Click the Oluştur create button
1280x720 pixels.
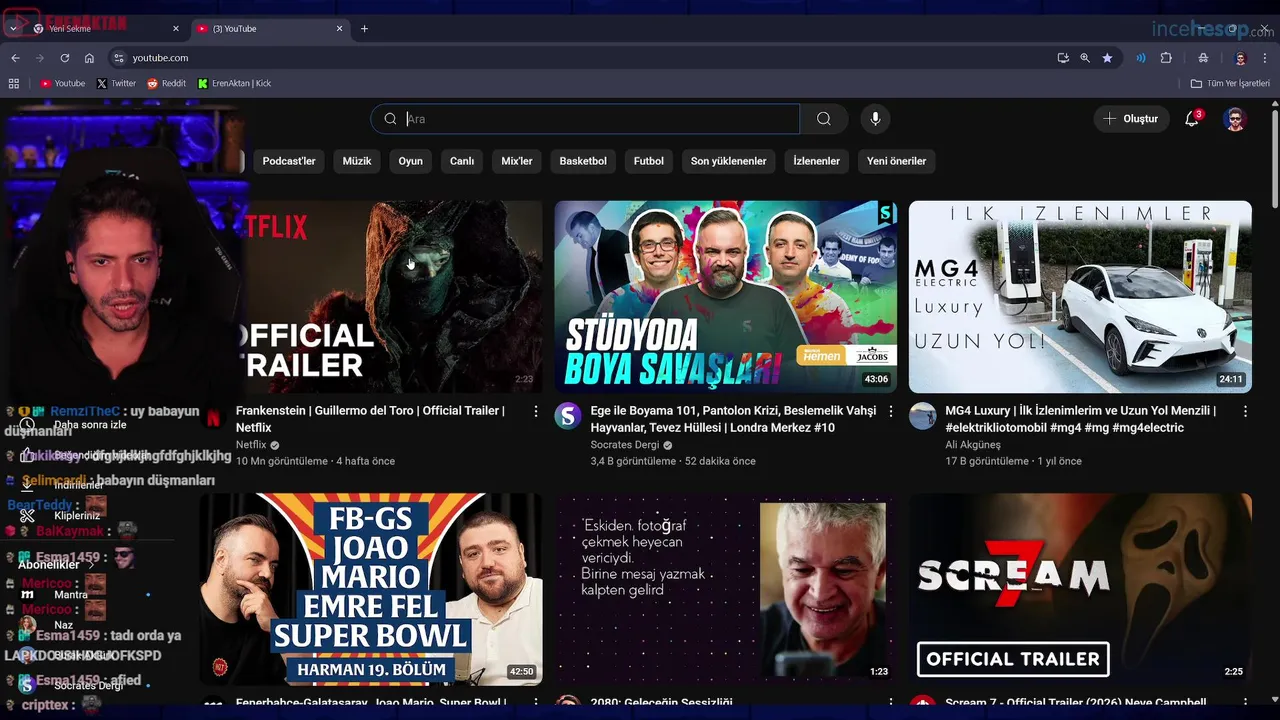(x=1131, y=119)
